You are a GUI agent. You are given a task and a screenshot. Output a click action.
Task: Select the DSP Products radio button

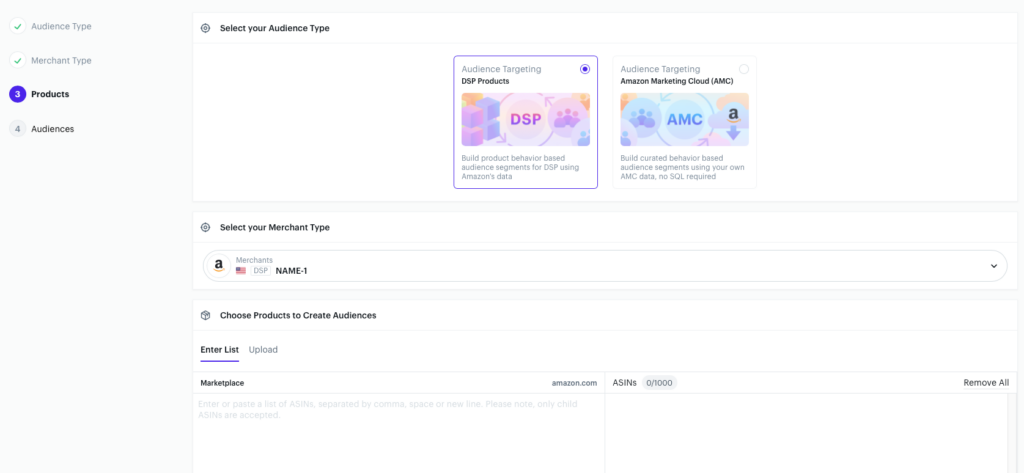(584, 69)
